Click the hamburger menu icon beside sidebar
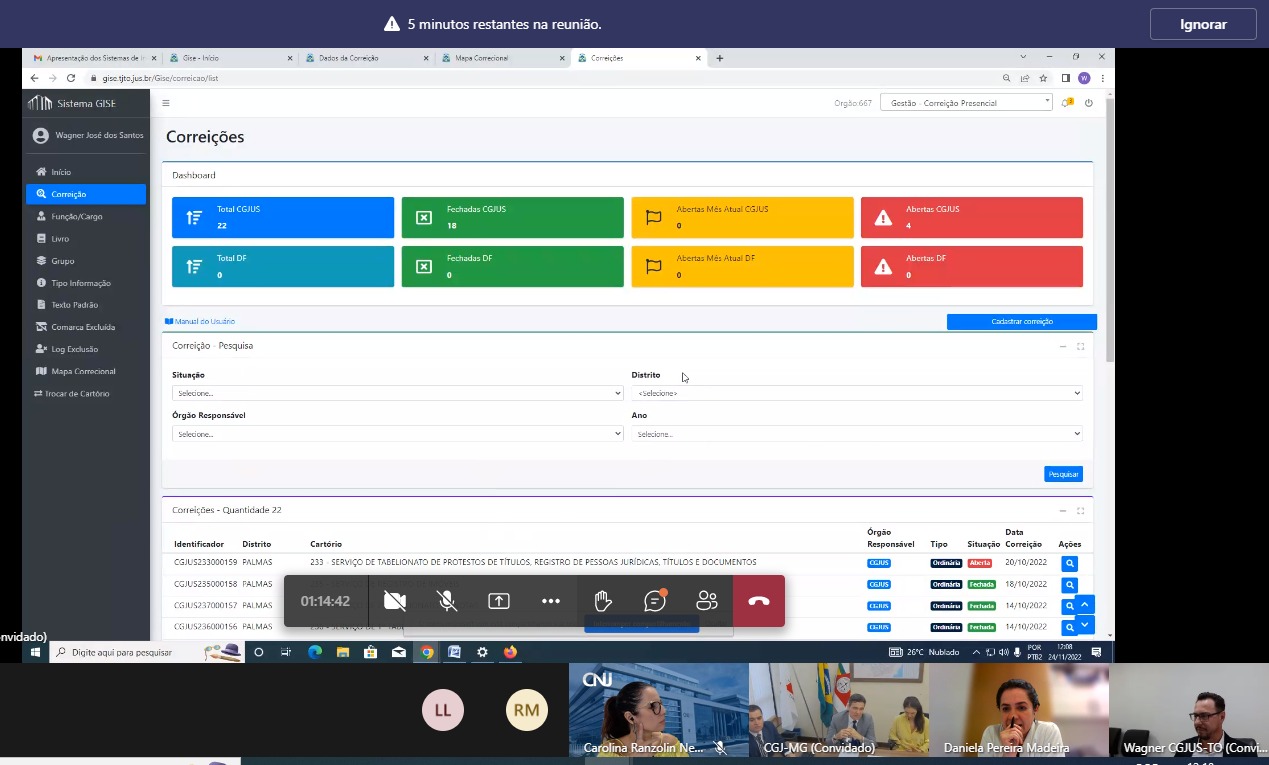The image size is (1269, 765). [166, 103]
